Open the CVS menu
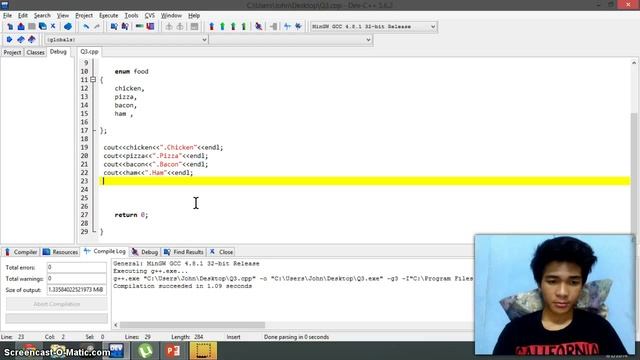The image size is (640, 360). (149, 16)
